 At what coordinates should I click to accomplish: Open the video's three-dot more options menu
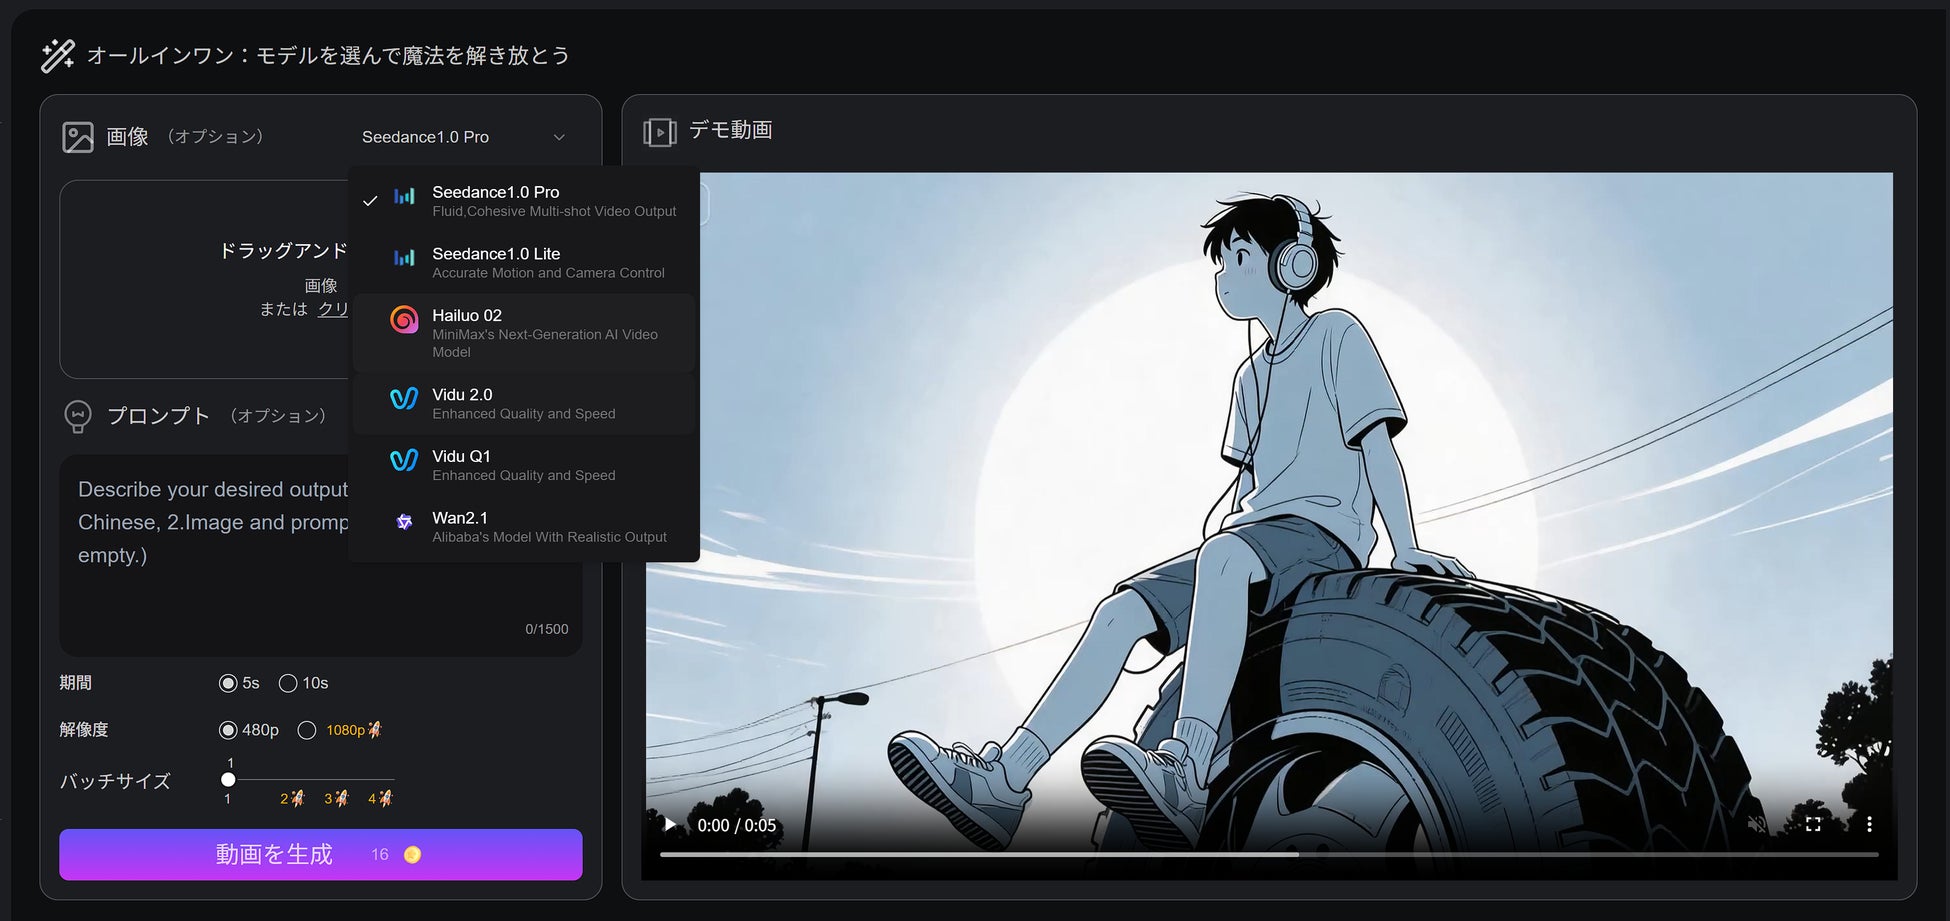pyautogui.click(x=1869, y=825)
